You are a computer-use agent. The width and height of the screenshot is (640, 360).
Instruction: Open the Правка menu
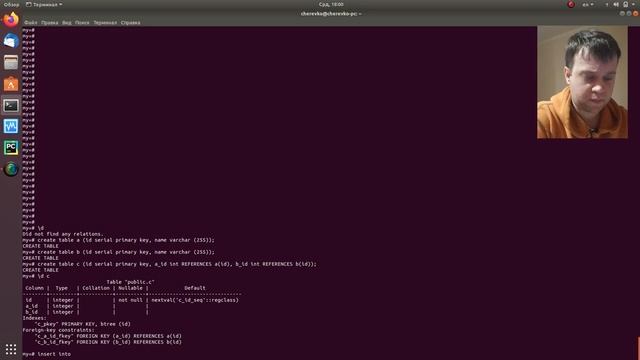(49, 23)
